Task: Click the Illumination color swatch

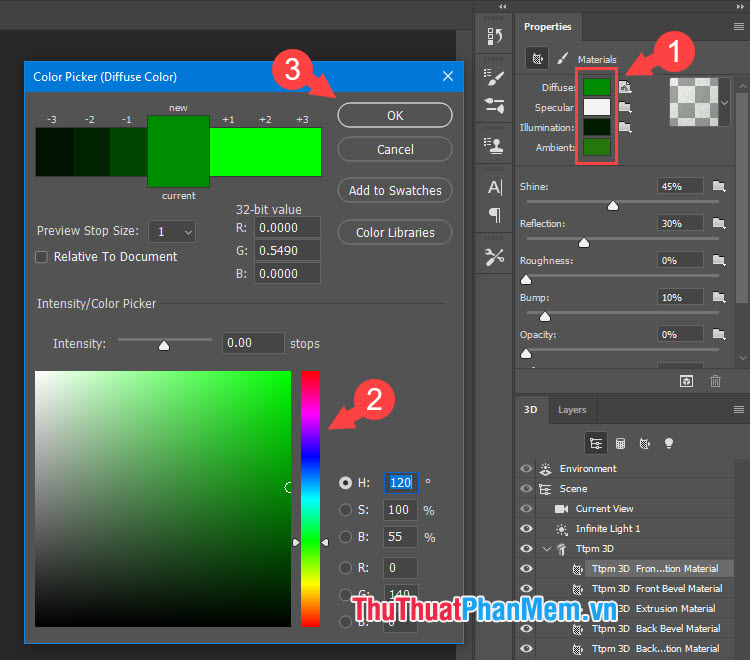Action: click(596, 127)
